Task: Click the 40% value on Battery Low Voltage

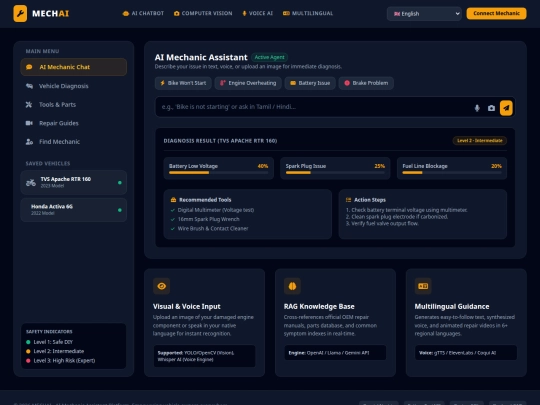Action: [263, 166]
